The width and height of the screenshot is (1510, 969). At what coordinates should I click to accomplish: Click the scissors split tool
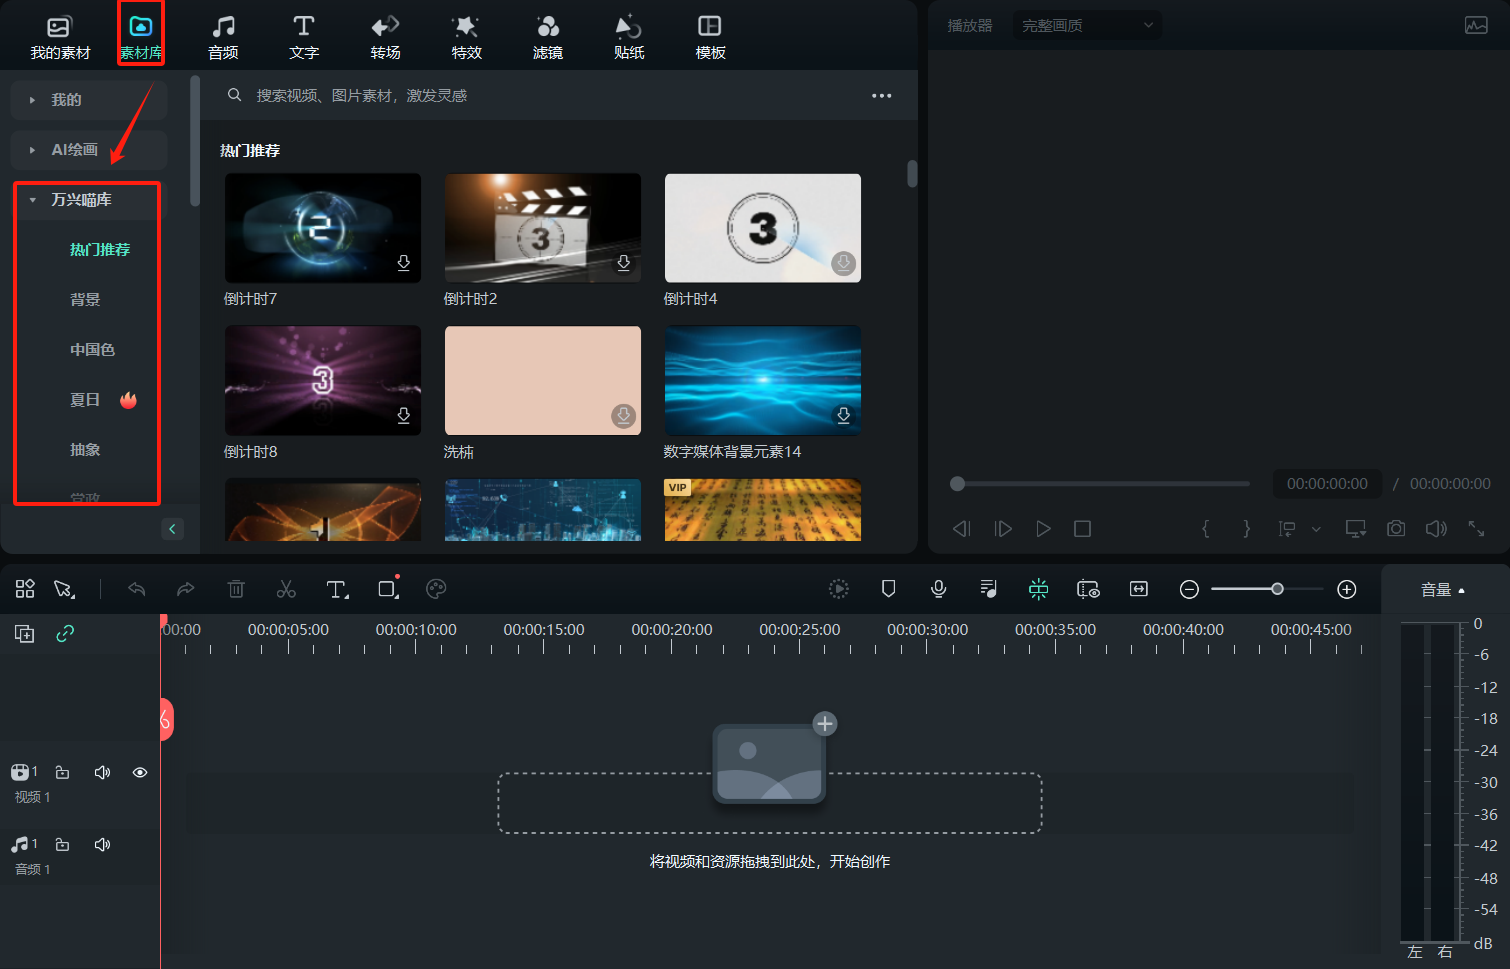(286, 589)
